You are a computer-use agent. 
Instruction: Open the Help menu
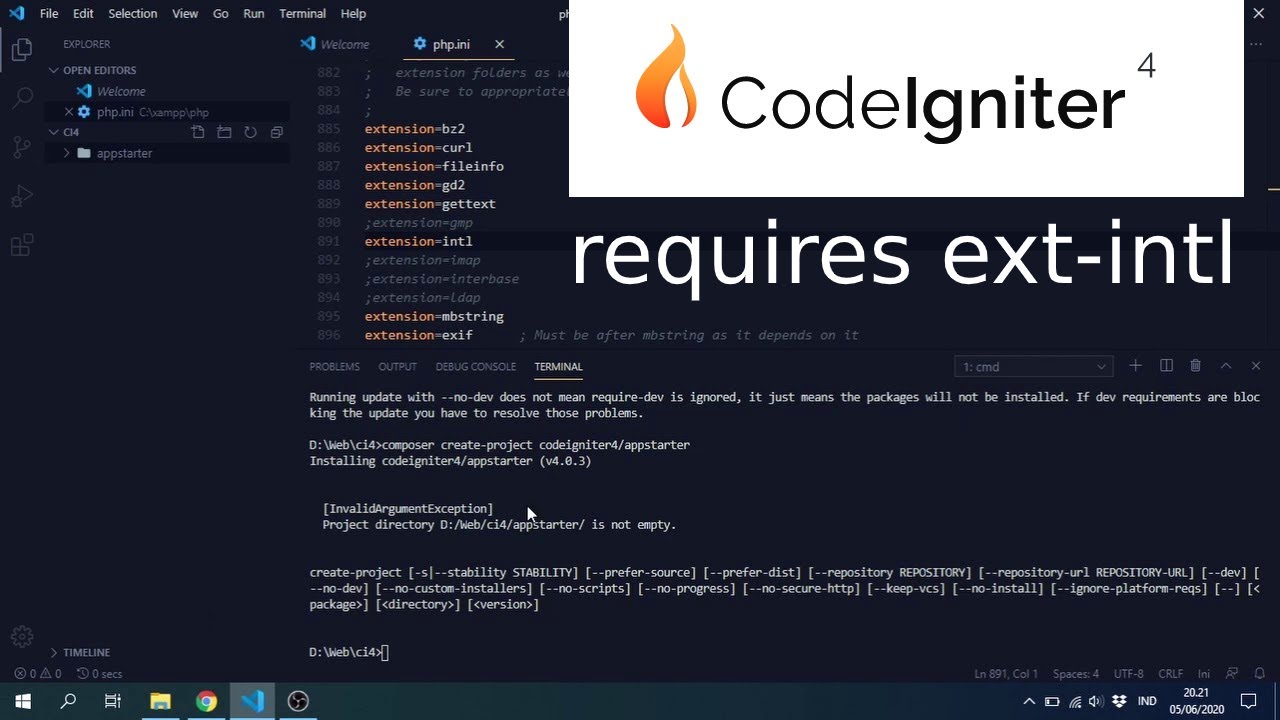(x=353, y=14)
